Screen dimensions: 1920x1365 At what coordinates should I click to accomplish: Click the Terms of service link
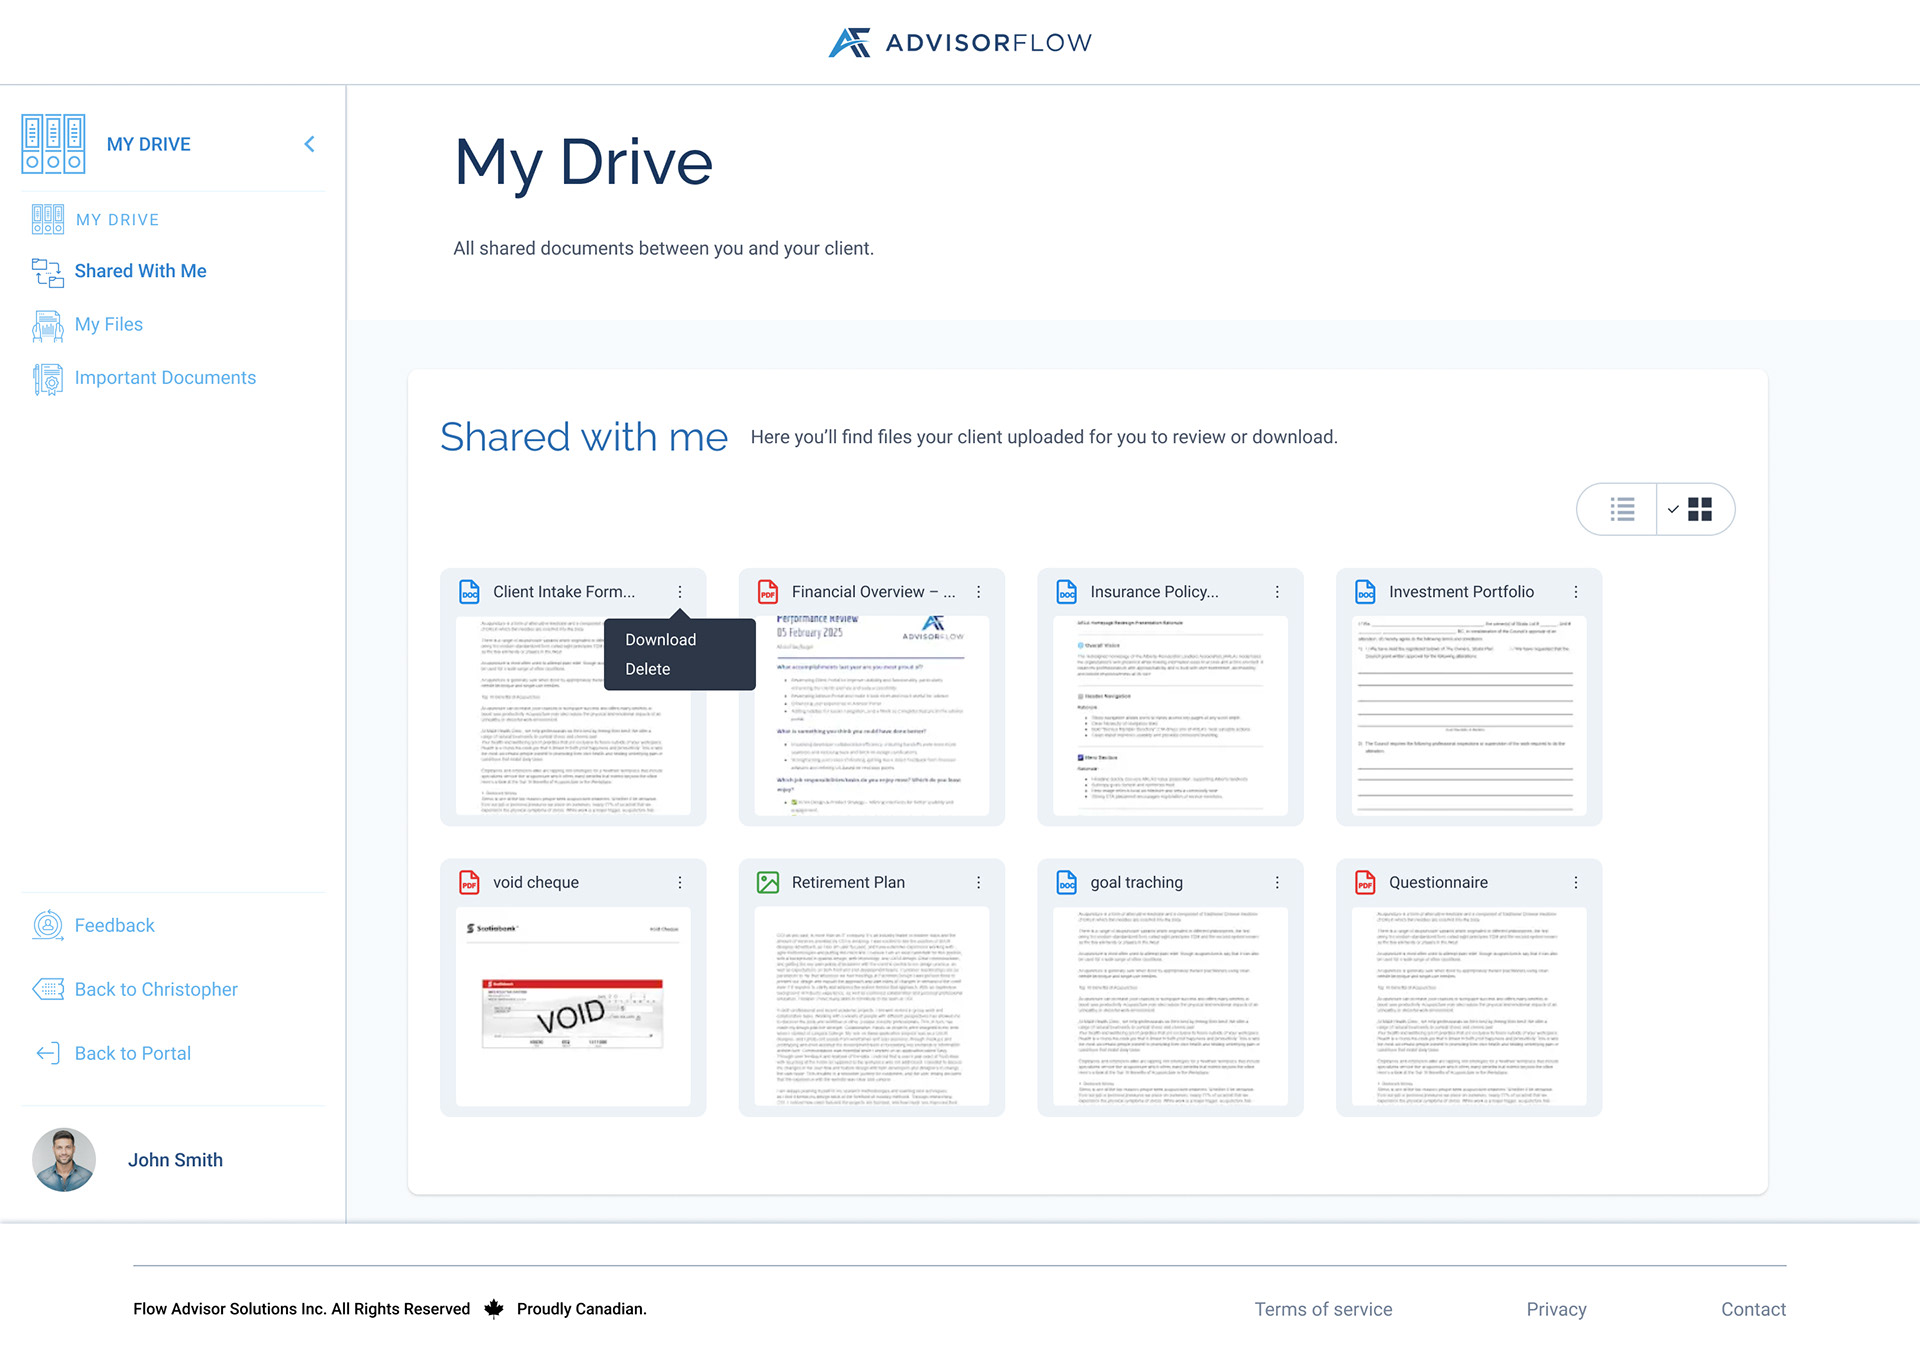click(1322, 1308)
